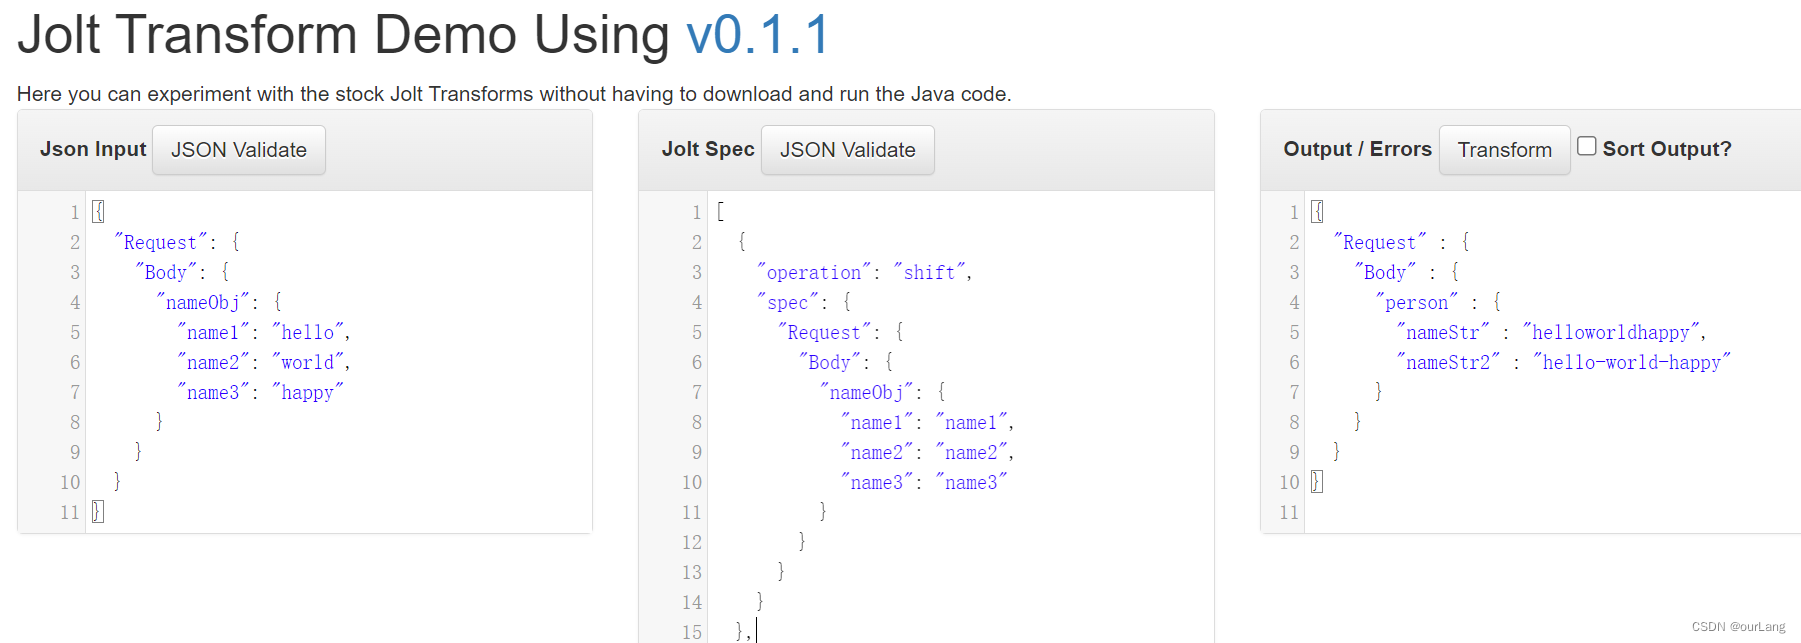The image size is (1801, 643).
Task: Click the "name2" value in Jolt Spec line 9
Action: click(x=971, y=452)
